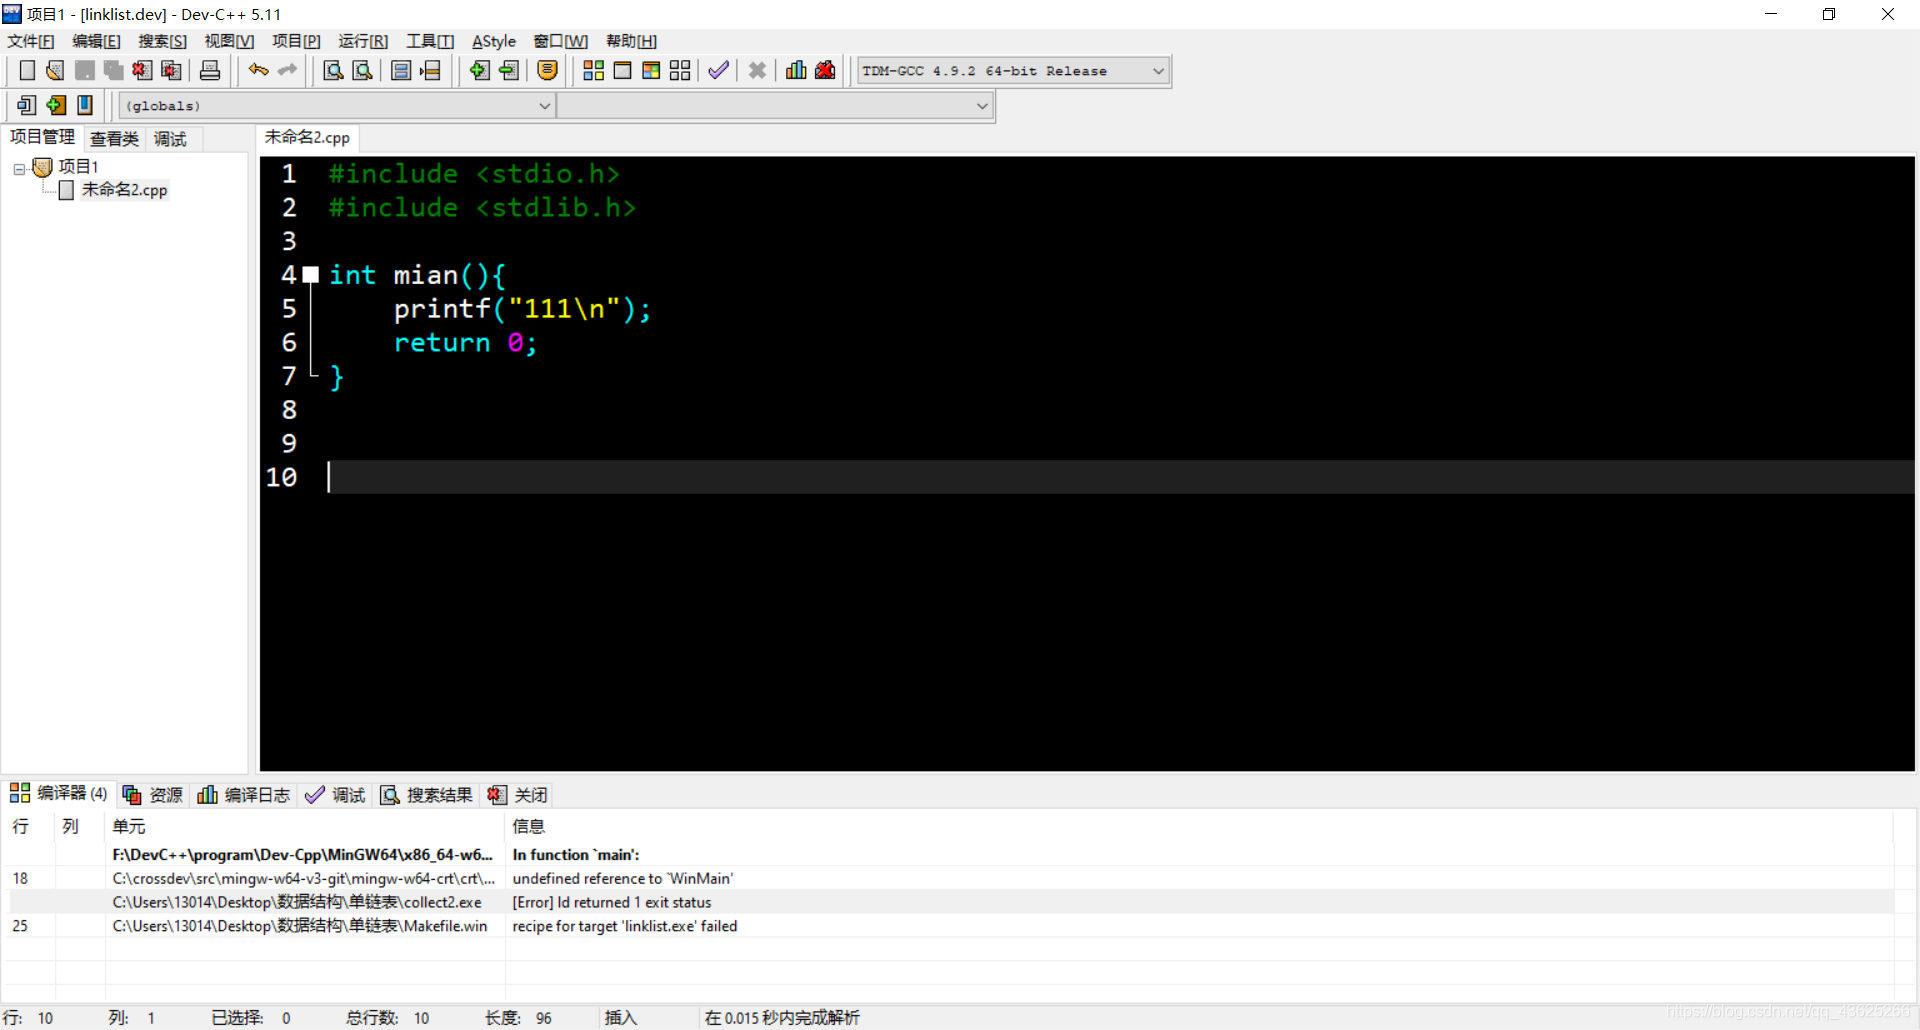Open the 运行(R) menu
The width and height of the screenshot is (1920, 1030).
[x=362, y=41]
